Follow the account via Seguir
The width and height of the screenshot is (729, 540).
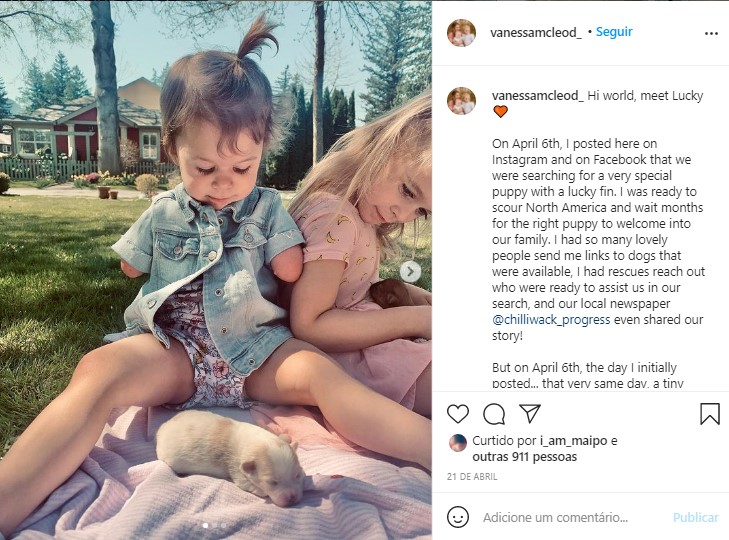click(614, 32)
